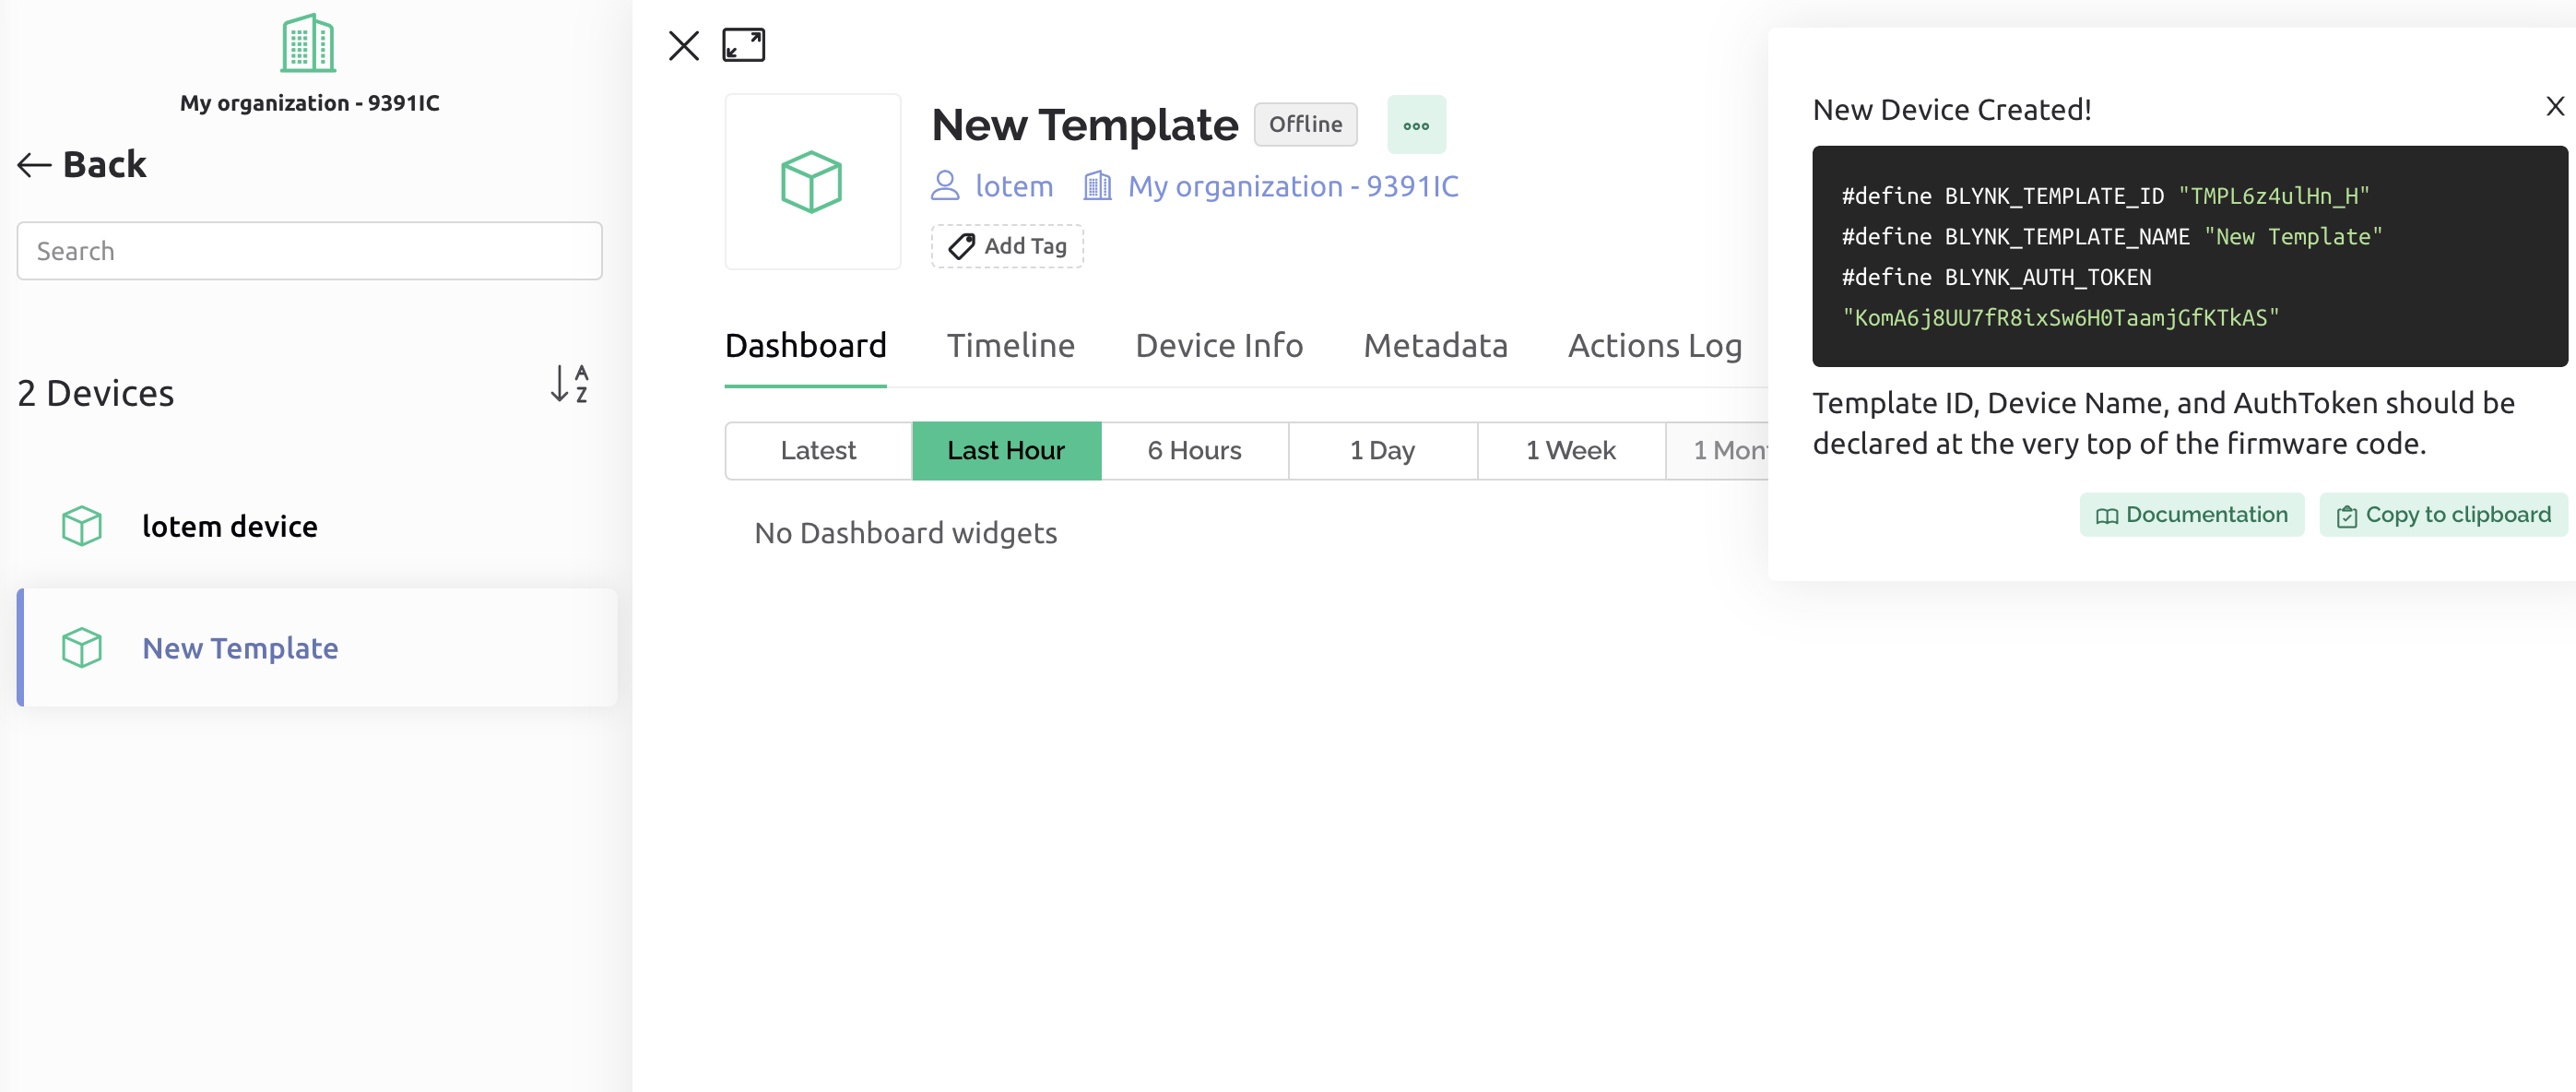Select the Metadata tab
The height and width of the screenshot is (1092, 2576).
(x=1435, y=346)
